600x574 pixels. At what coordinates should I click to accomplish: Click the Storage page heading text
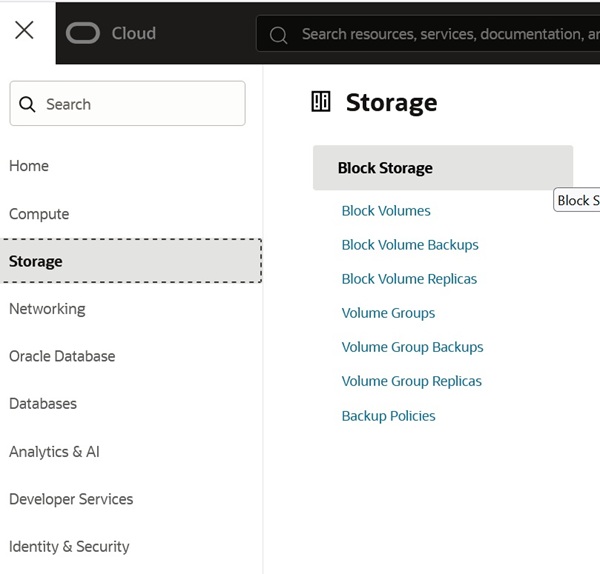point(391,103)
